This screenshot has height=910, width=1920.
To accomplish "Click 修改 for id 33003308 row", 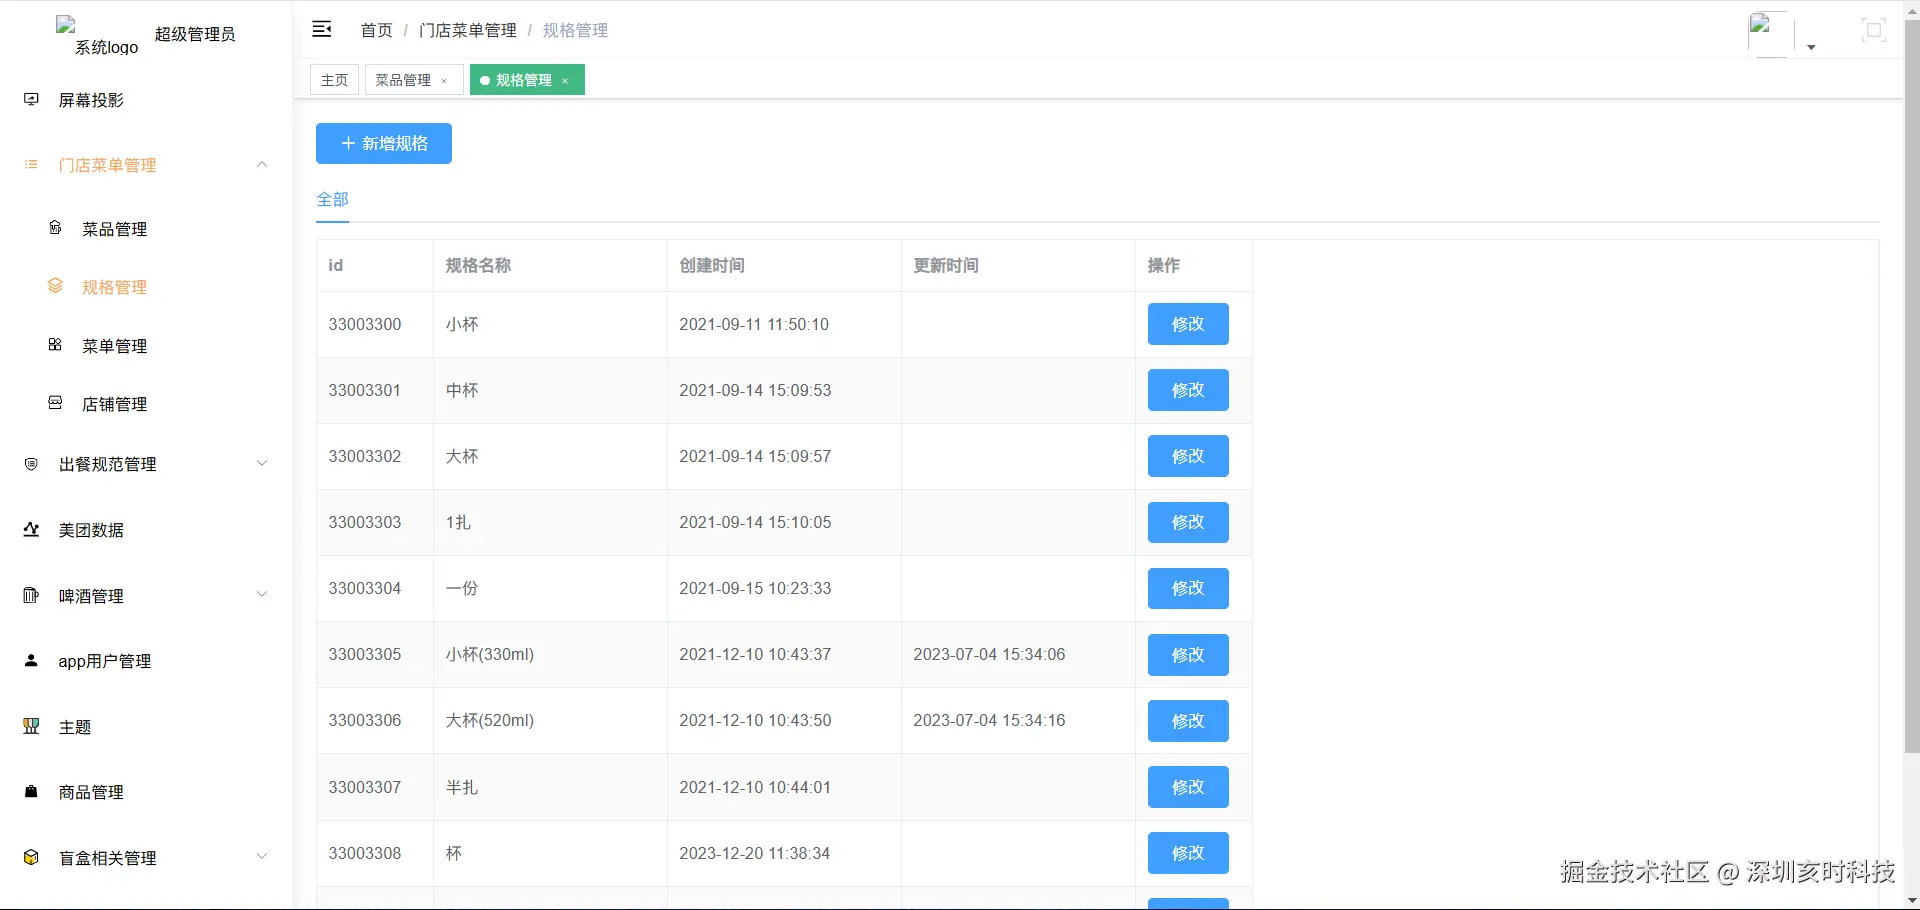I will [x=1188, y=853].
